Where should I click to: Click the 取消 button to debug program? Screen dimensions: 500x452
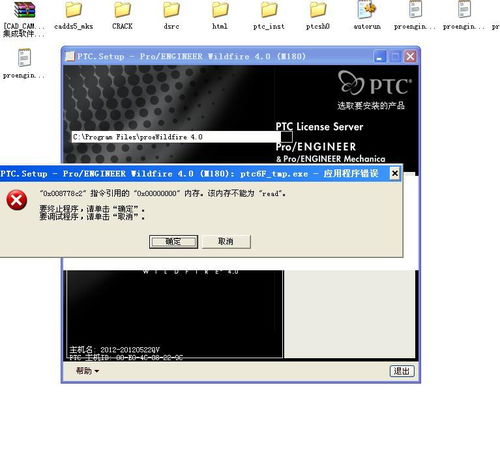(226, 241)
